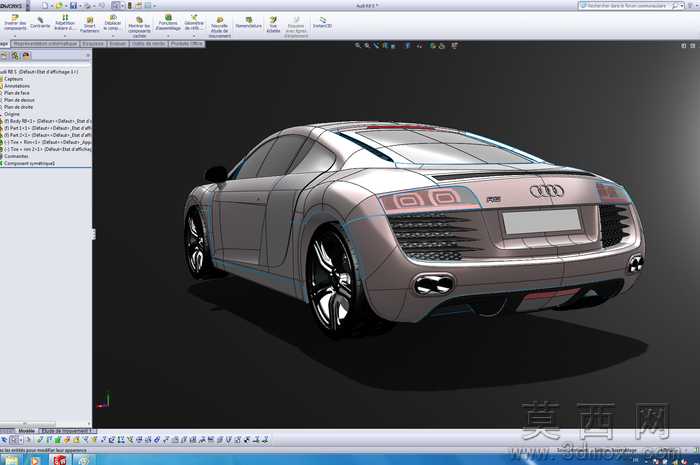Activate Déplacer le composant tool
Viewport: 700px width, 465px height.
[112, 23]
